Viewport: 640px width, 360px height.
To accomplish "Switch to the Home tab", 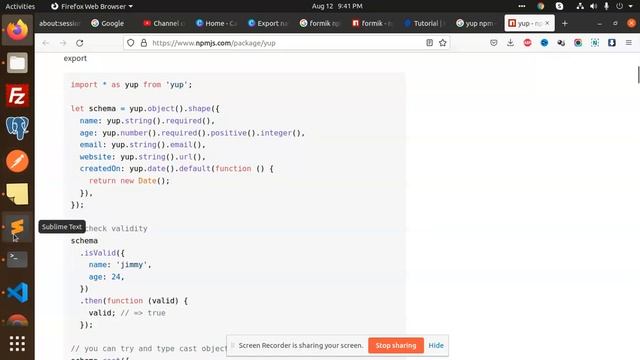I will (216, 23).
